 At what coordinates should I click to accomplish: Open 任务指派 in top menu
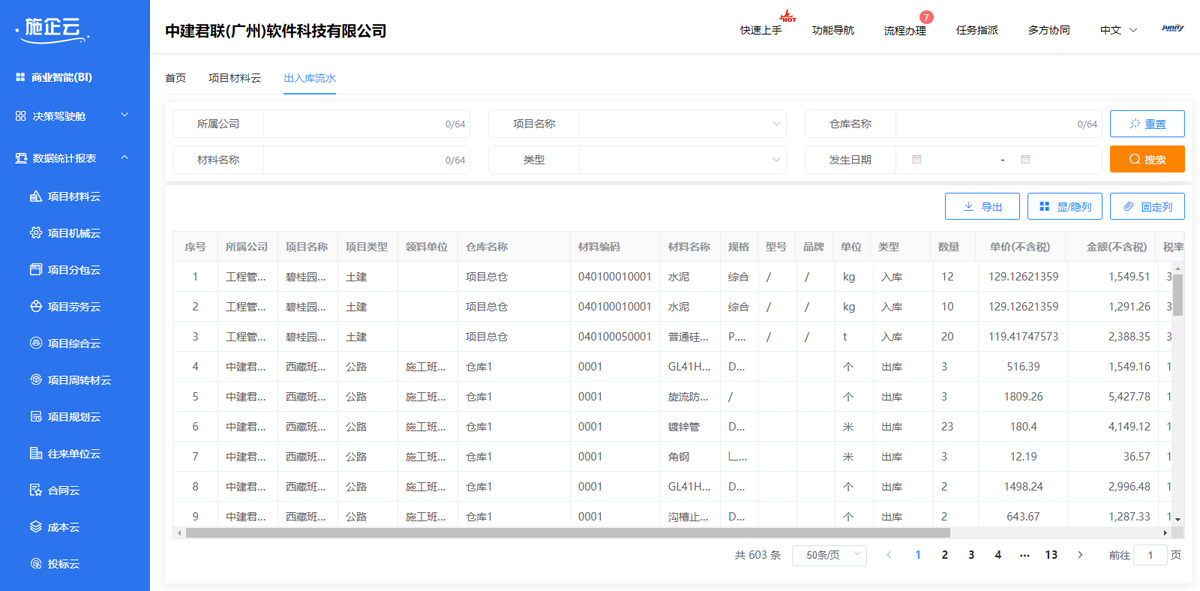tap(977, 30)
